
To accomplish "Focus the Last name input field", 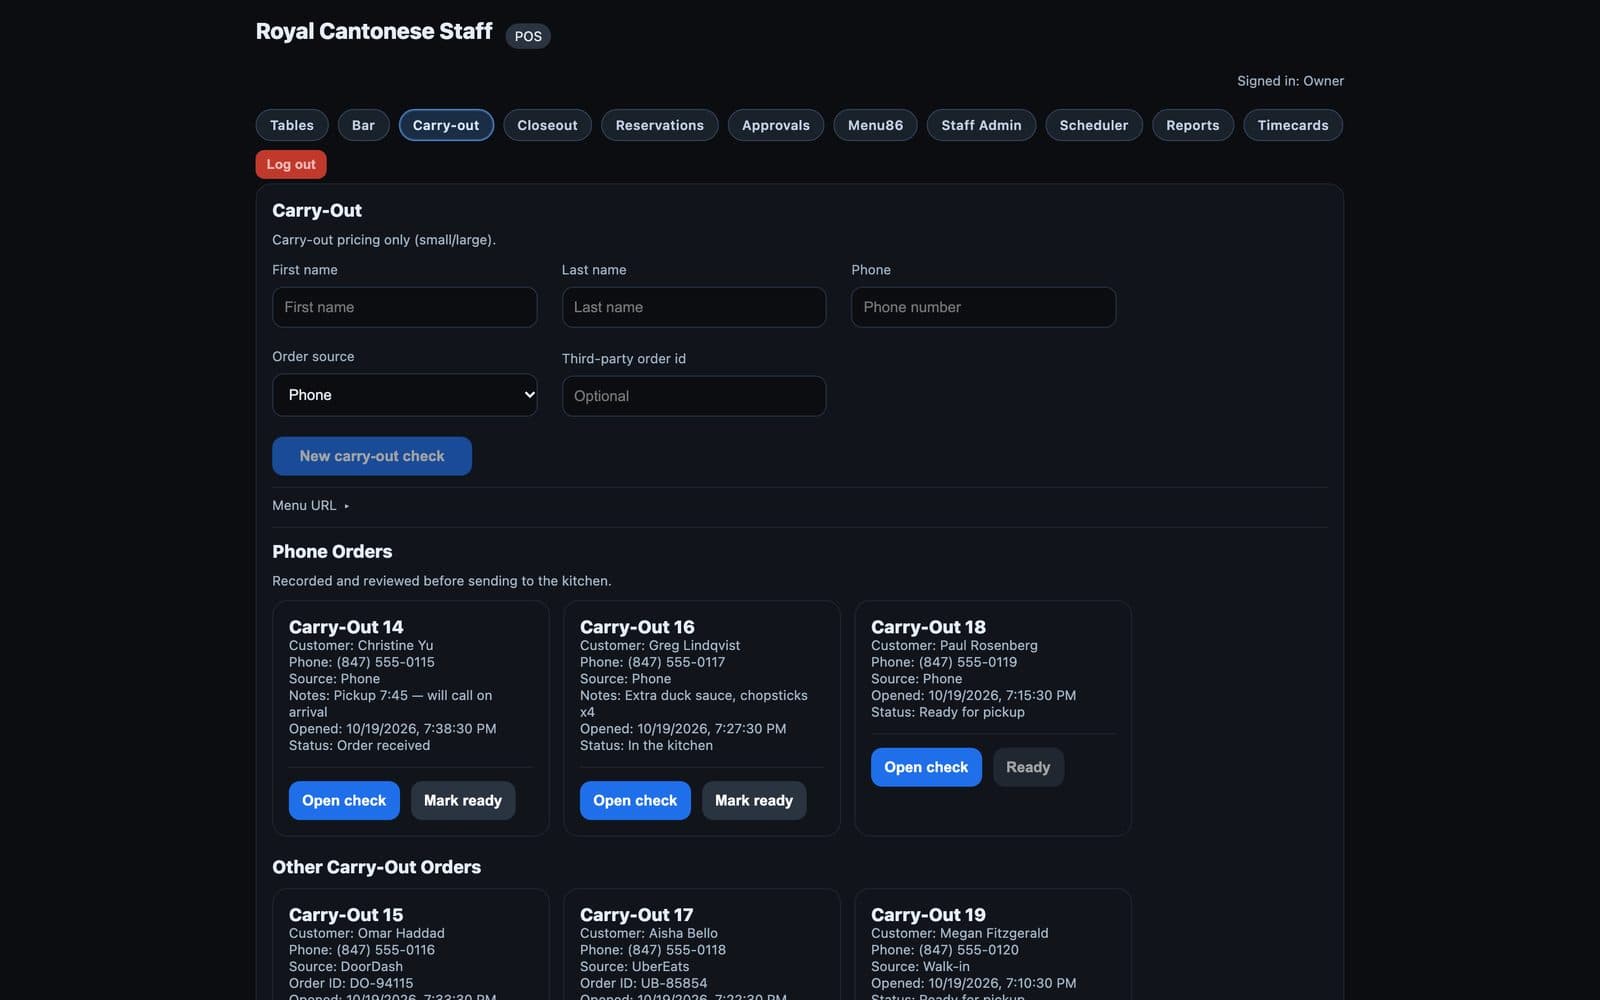I will (x=694, y=307).
